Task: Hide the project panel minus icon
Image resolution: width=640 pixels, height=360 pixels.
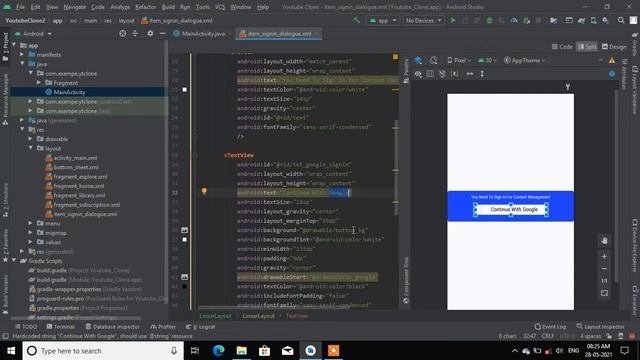Action: pos(162,33)
